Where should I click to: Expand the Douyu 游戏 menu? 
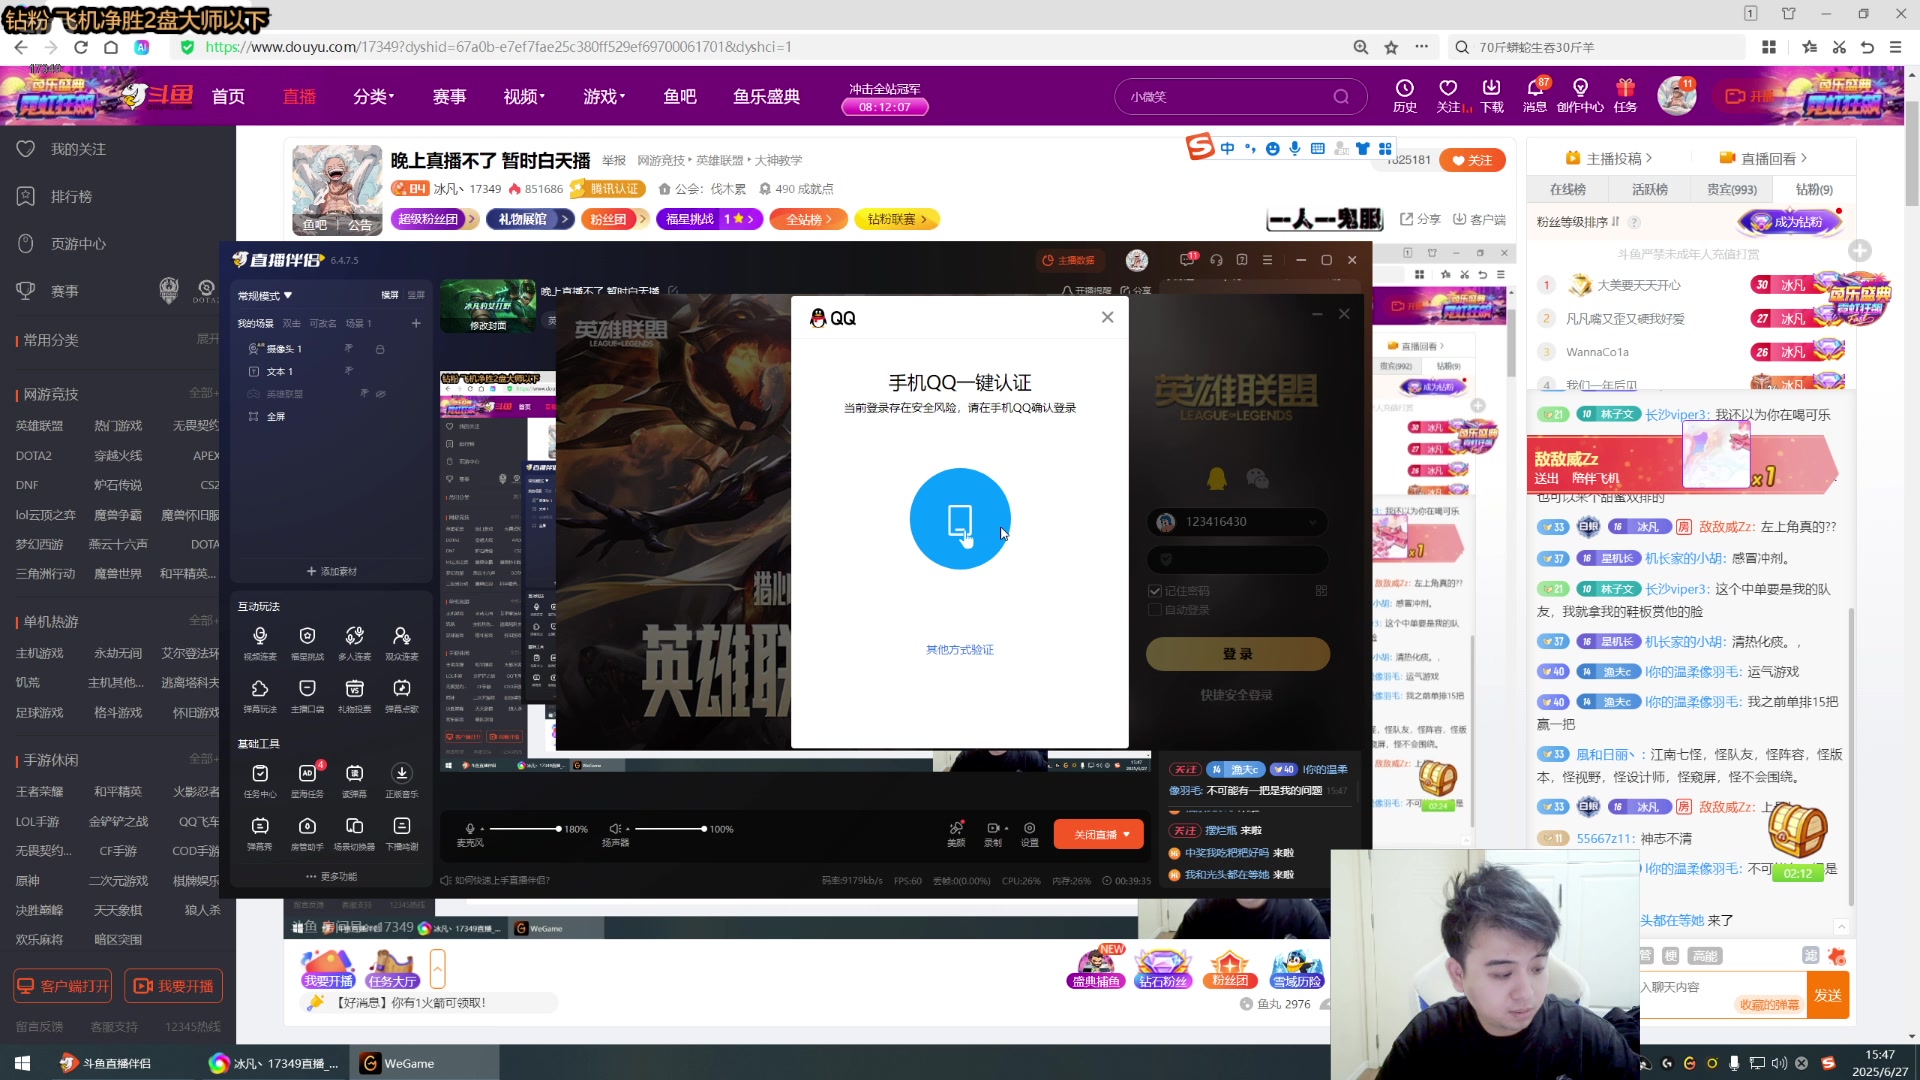coord(604,96)
